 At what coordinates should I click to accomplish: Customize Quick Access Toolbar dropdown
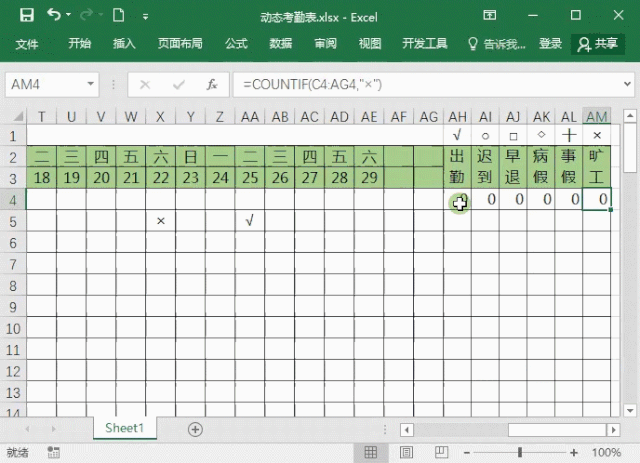point(145,17)
